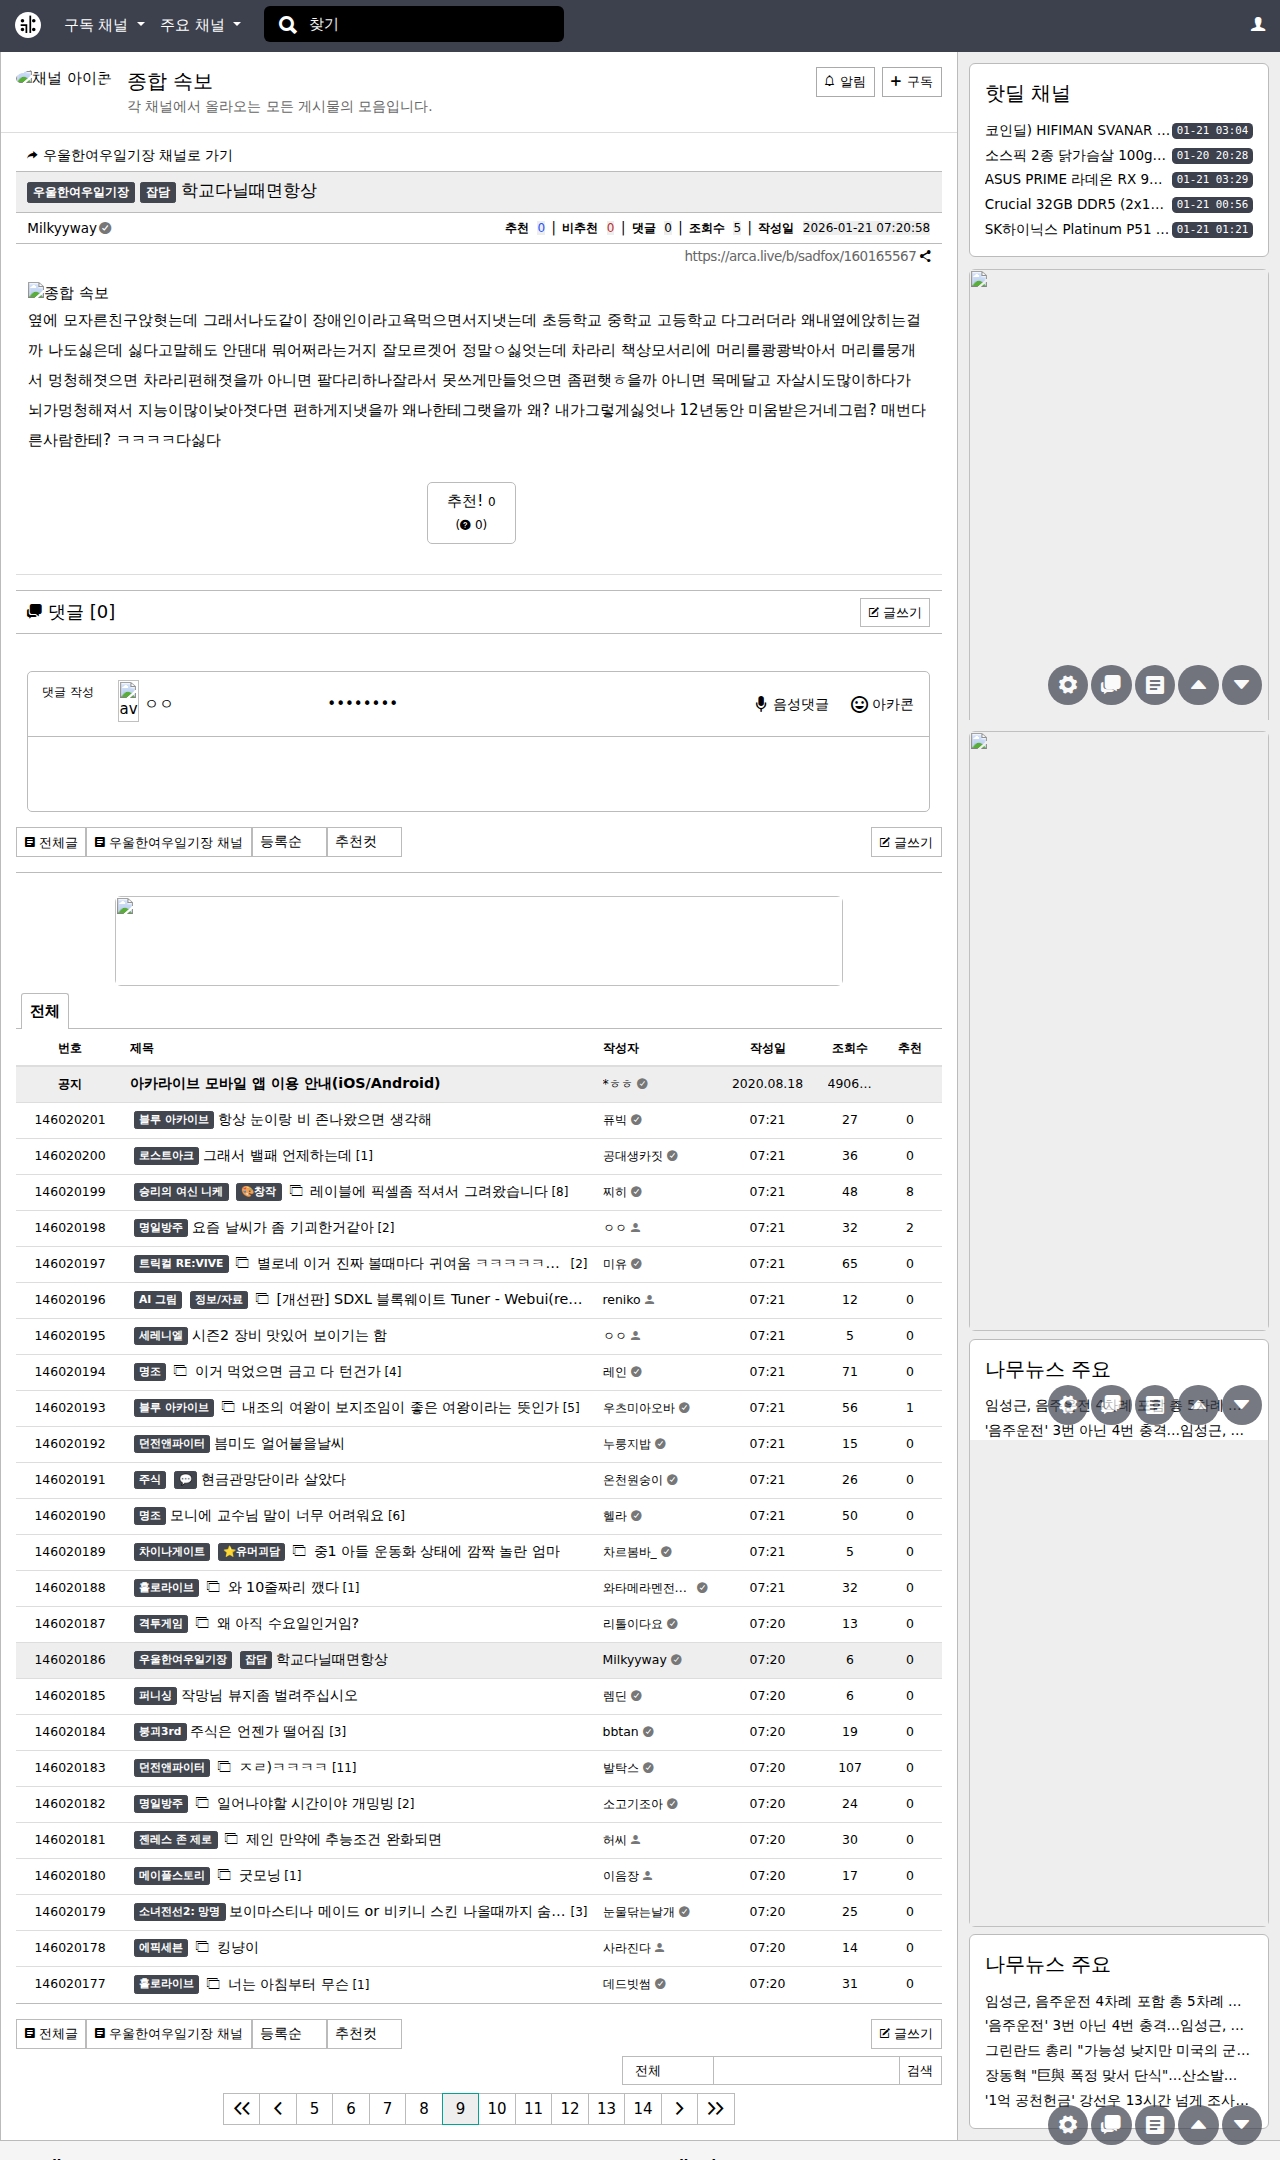Viewport: 1280px width, 2160px height.
Task: Open news 그린란드 총리 "가능성 낮지만
Action: [x=1117, y=2051]
